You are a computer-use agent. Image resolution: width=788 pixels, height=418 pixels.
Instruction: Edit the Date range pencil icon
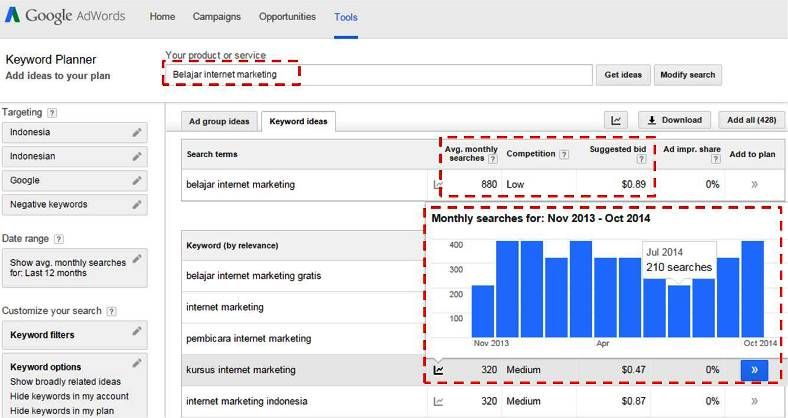[137, 259]
